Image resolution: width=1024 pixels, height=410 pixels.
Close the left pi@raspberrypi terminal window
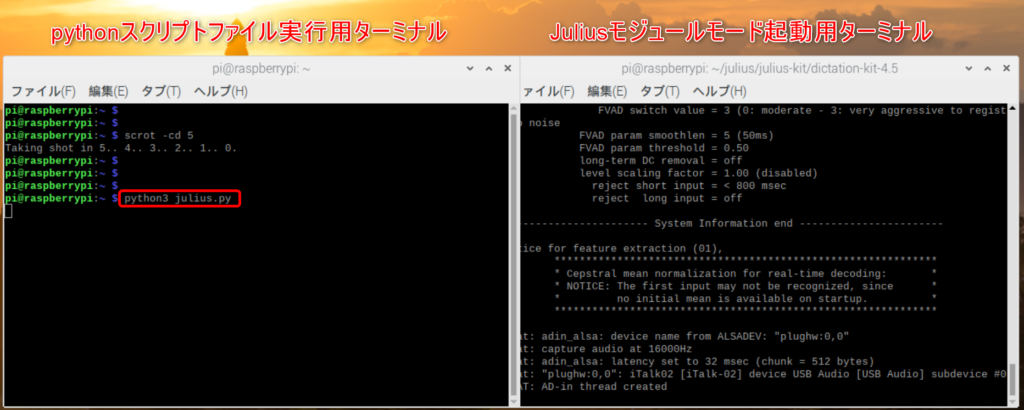click(x=505, y=68)
